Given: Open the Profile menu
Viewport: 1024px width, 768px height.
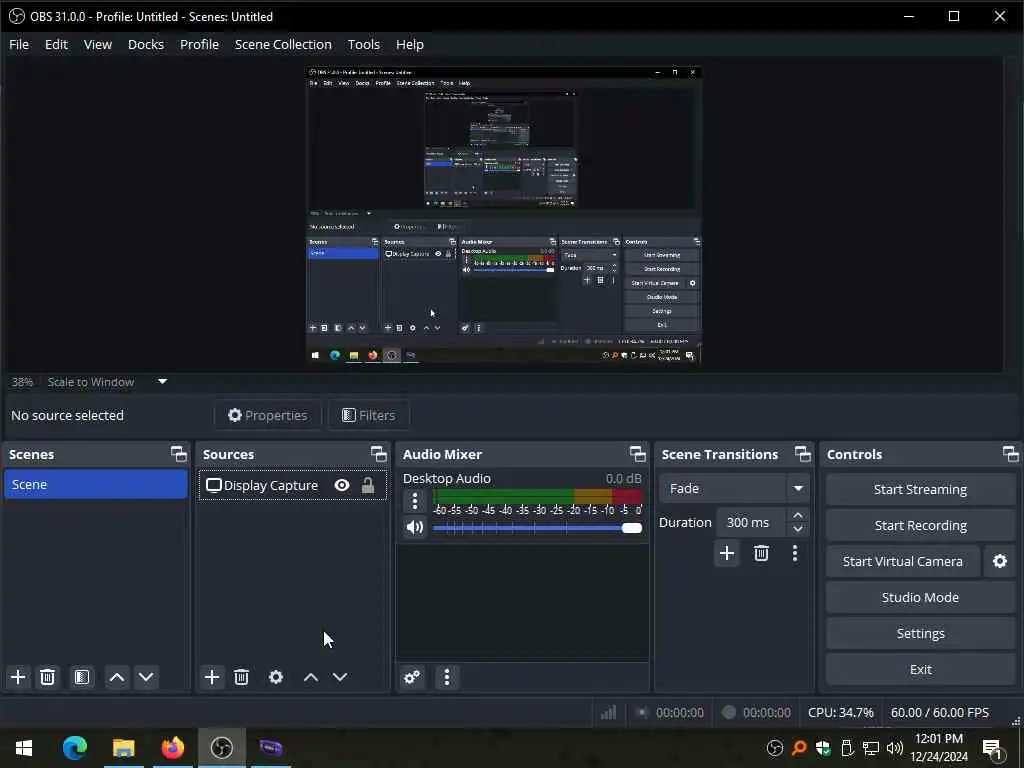Looking at the screenshot, I should pyautogui.click(x=199, y=44).
